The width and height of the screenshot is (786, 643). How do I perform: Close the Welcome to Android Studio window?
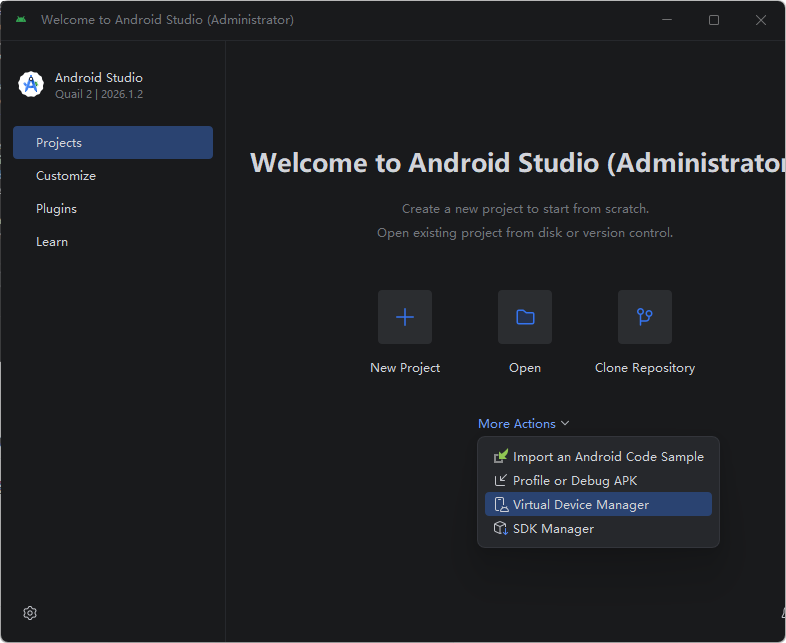point(760,20)
